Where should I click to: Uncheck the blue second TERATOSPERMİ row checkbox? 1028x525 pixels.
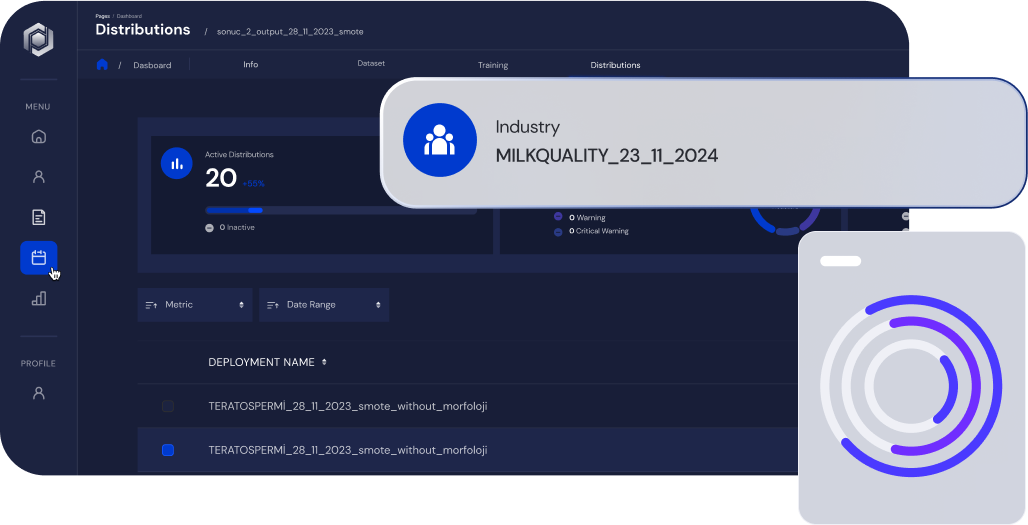[168, 450]
